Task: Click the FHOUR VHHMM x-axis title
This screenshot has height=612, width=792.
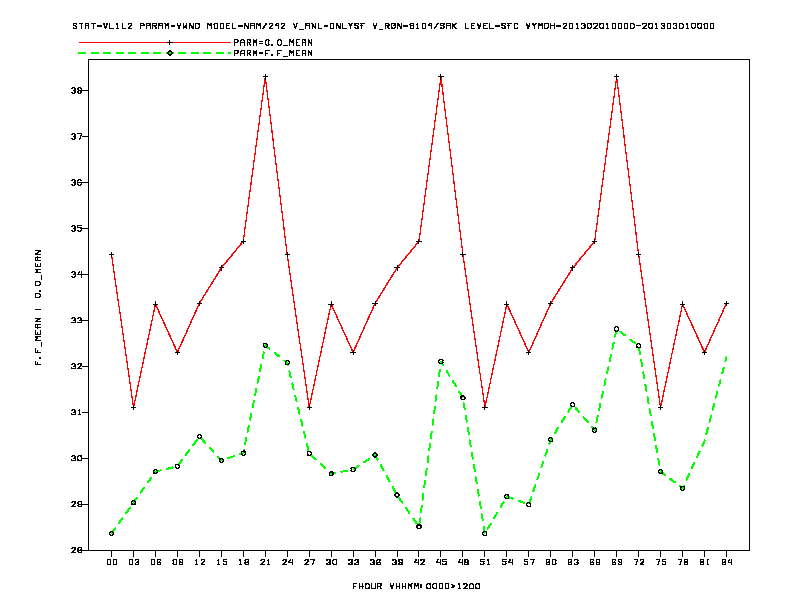Action: click(x=416, y=586)
